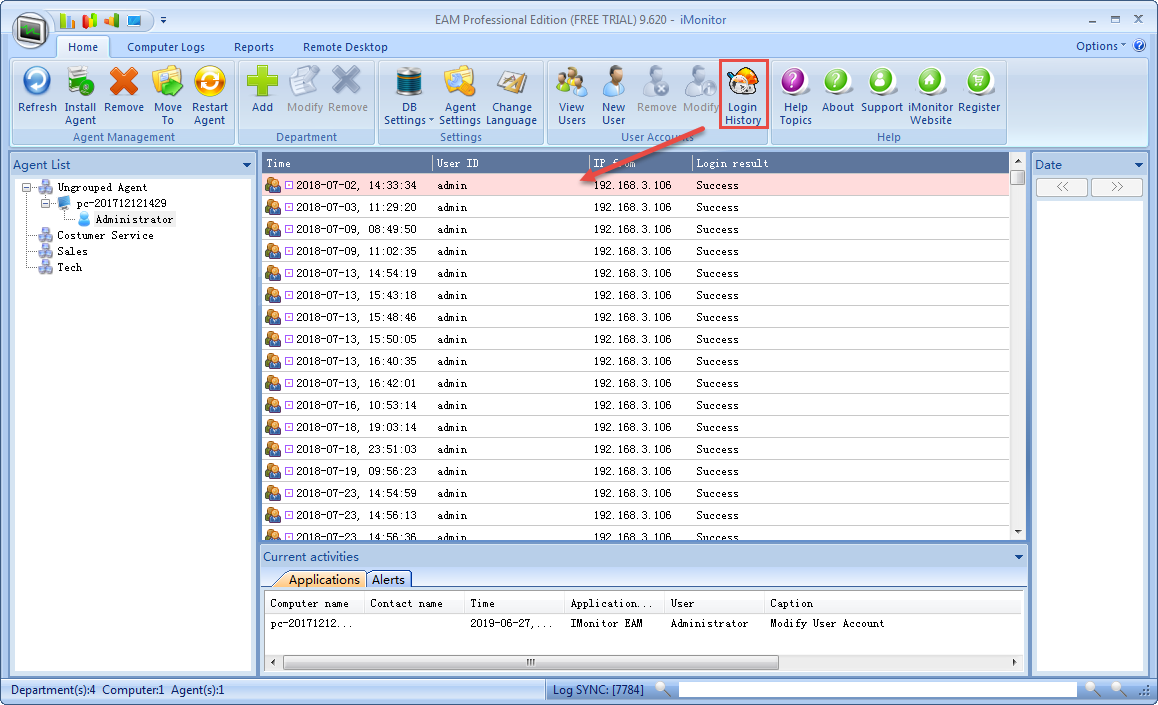
Task: Click next date button >>
Action: [1117, 187]
